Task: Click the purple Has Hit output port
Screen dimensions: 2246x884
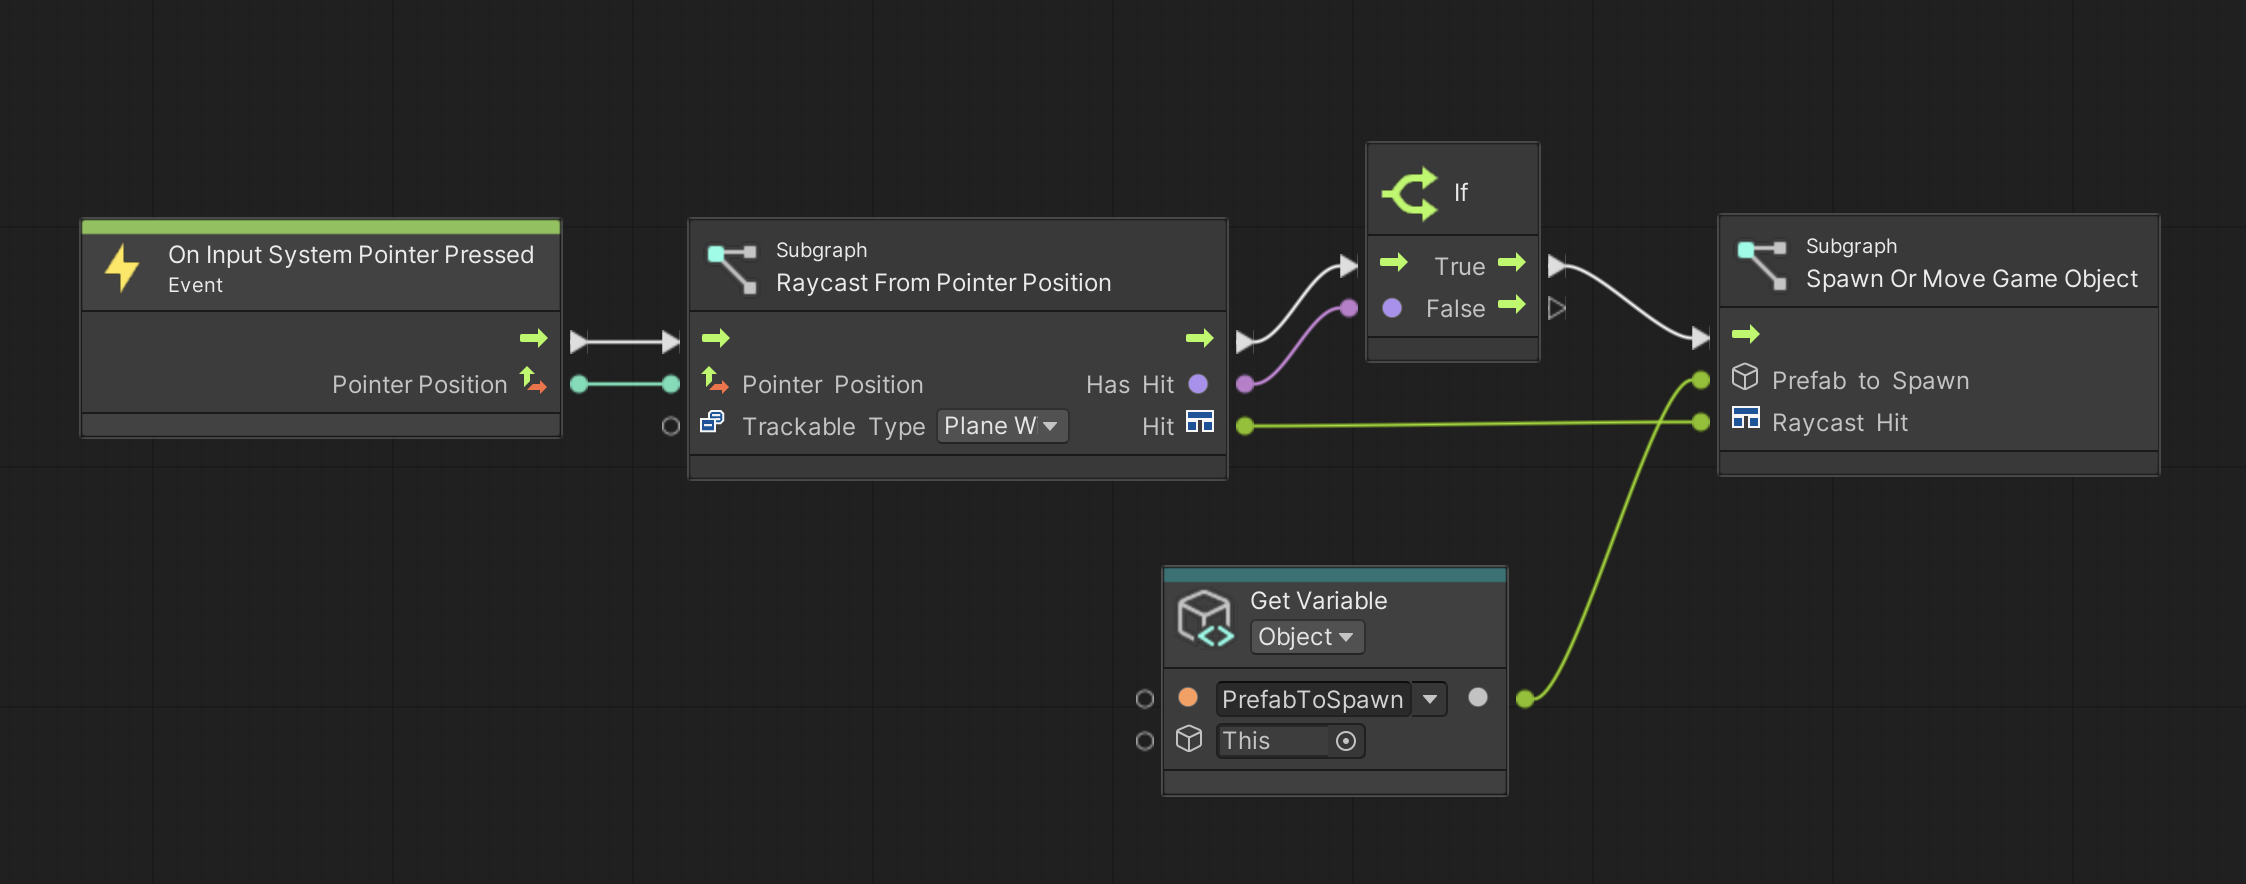Action: coord(1198,383)
